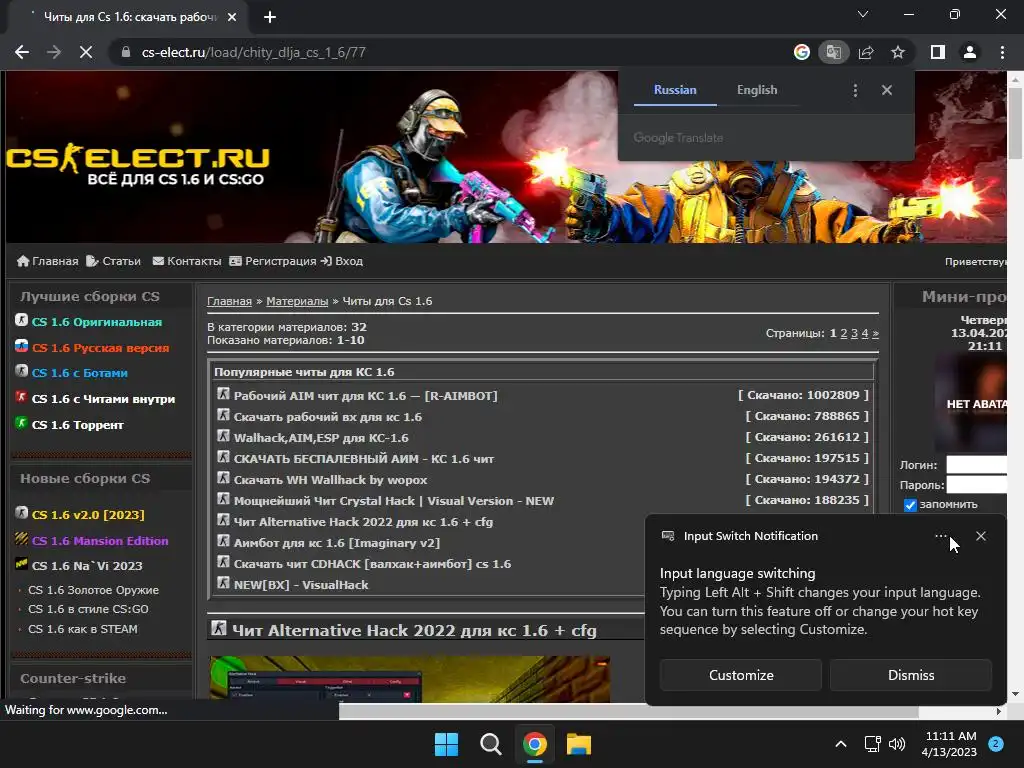
Task: Share this page icon
Action: (866, 52)
